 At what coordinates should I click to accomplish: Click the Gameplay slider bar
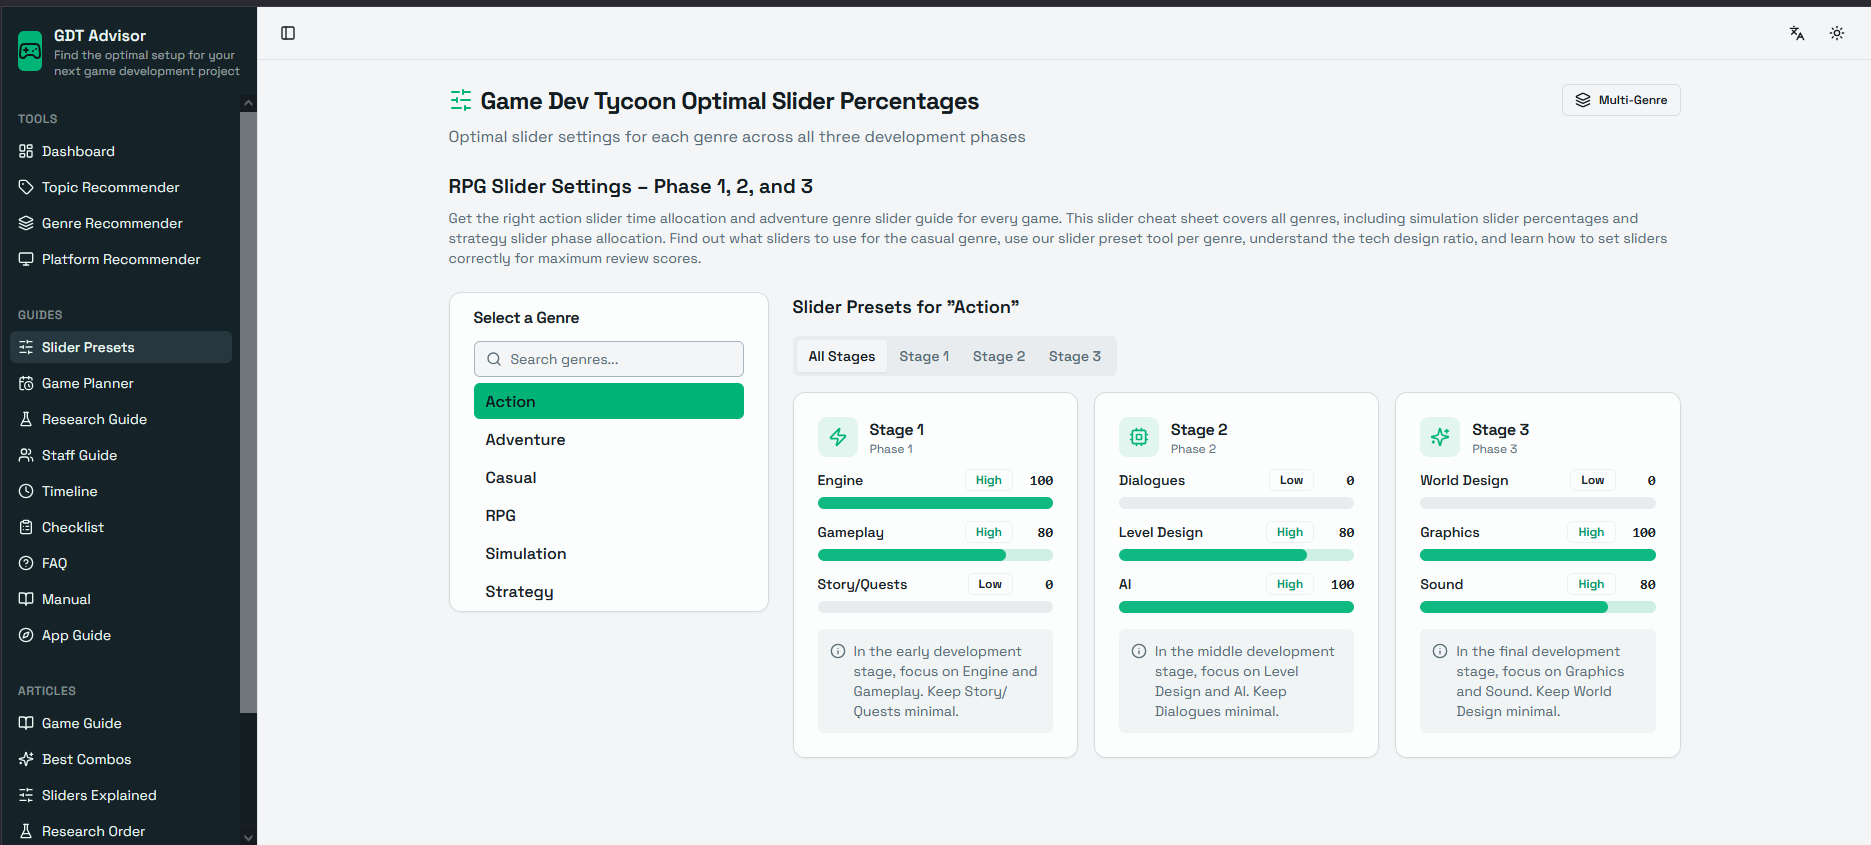(935, 555)
